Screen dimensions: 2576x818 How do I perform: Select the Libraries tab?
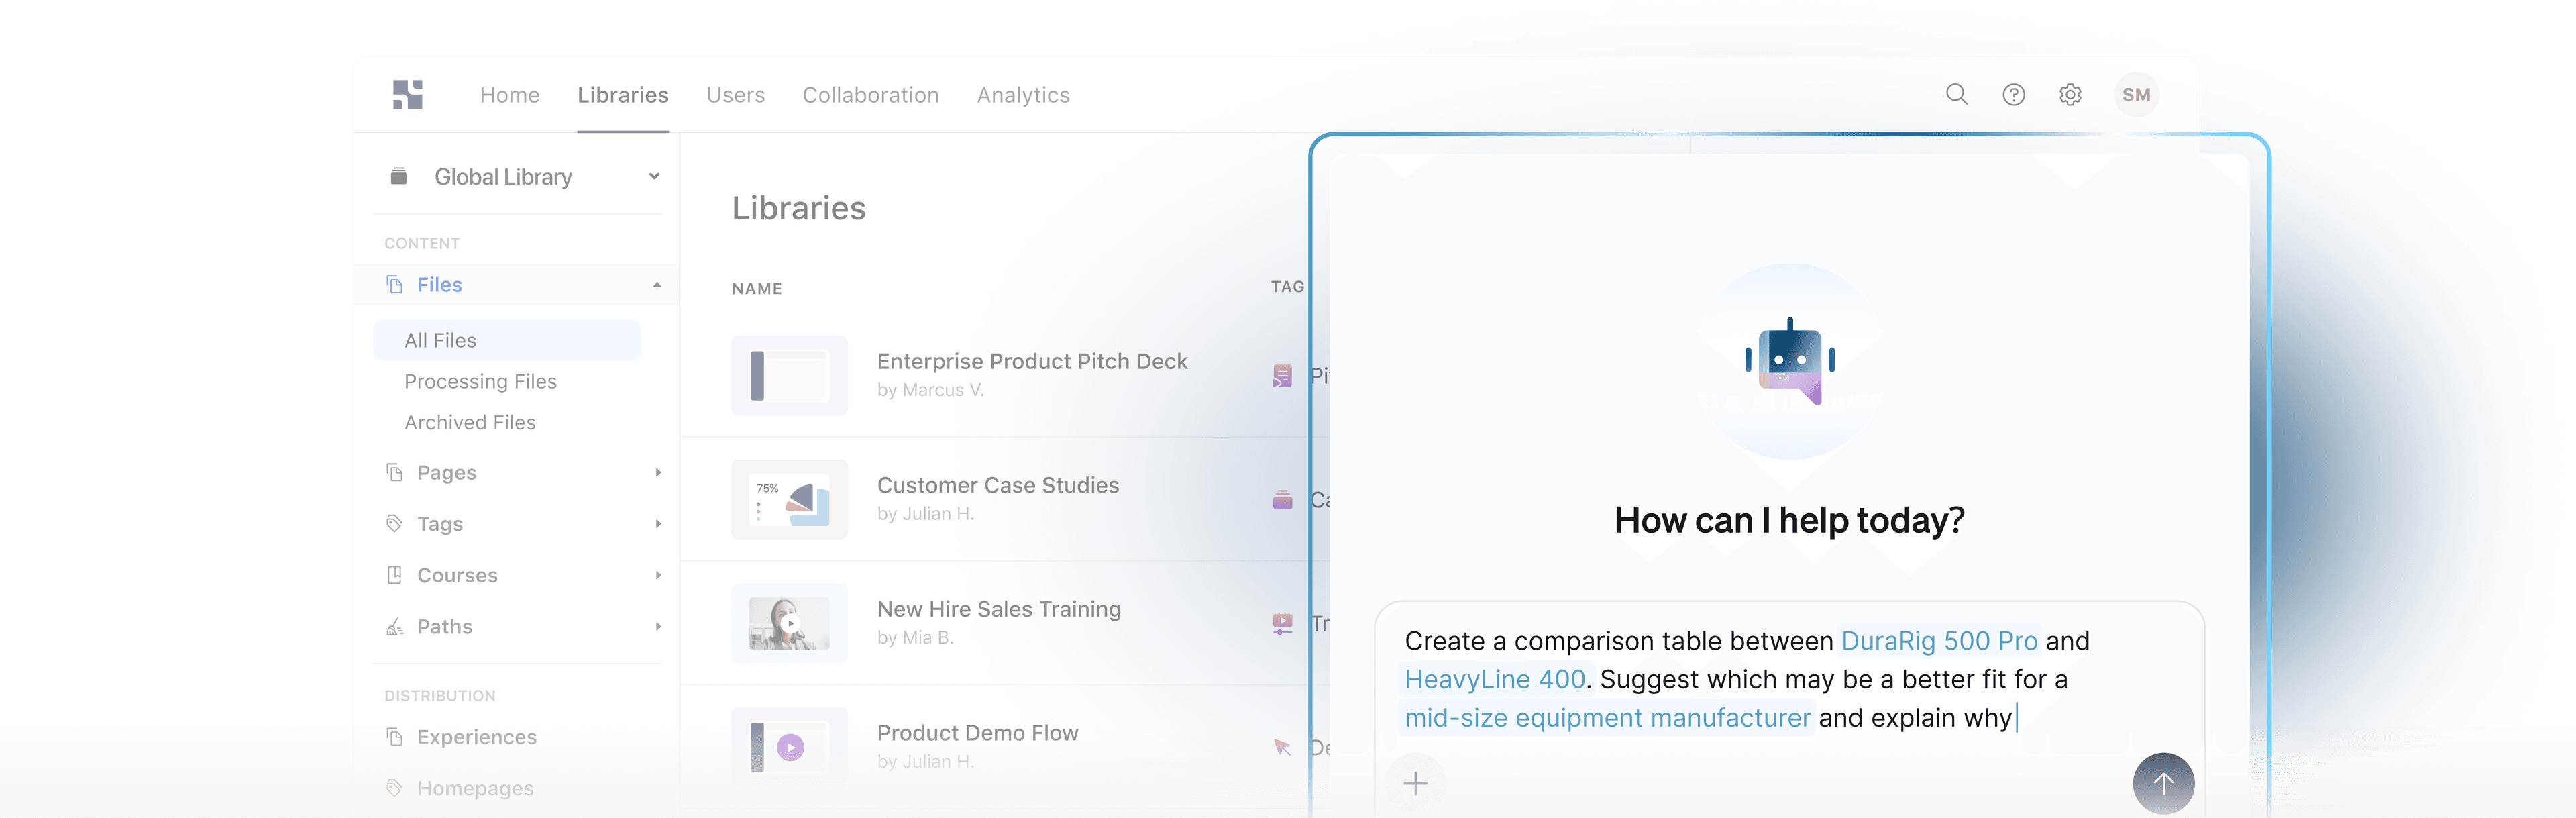point(622,95)
